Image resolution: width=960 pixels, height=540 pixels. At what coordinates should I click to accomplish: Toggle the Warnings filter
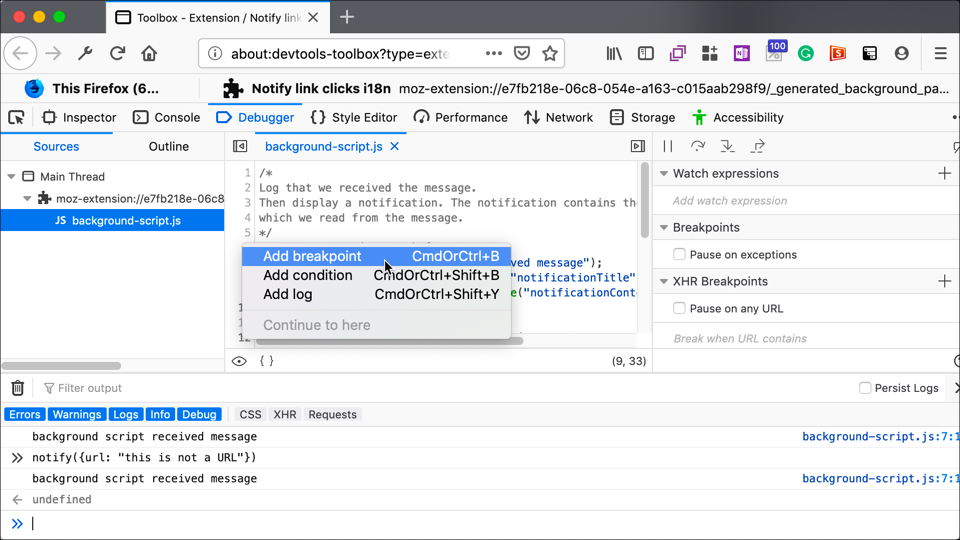(x=77, y=414)
